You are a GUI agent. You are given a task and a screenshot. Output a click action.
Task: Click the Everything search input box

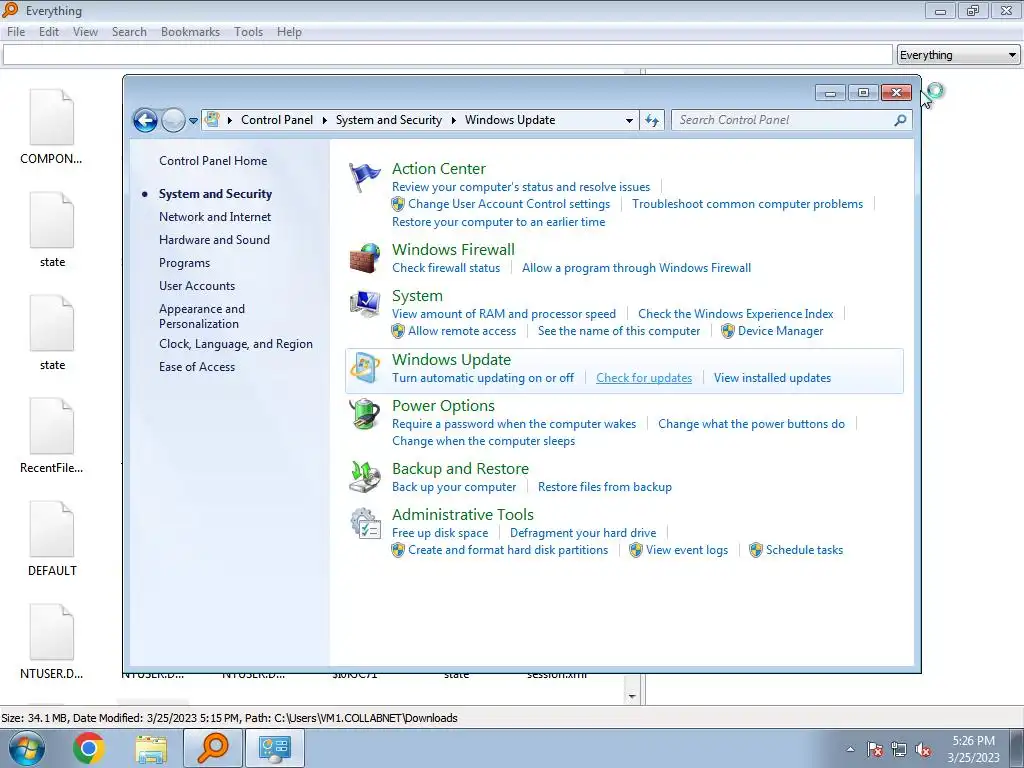pyautogui.click(x=447, y=55)
